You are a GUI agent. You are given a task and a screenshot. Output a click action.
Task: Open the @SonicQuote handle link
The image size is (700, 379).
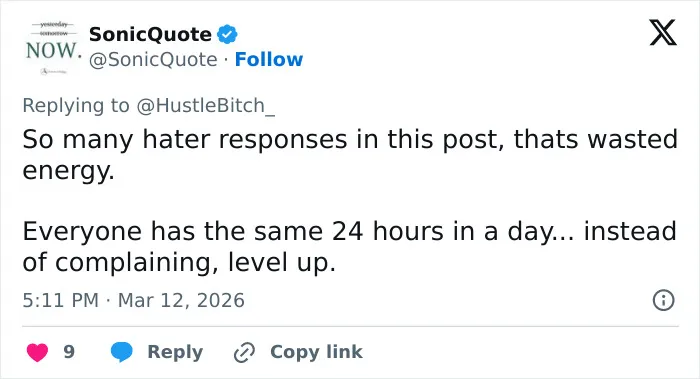pos(153,59)
